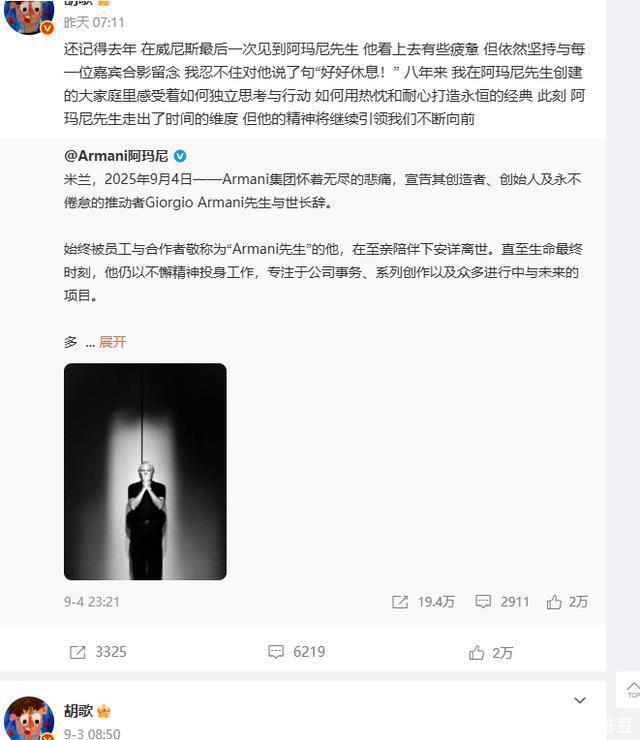Click the 昨天 07:11 timestamp
The width and height of the screenshot is (640, 740).
[x=94, y=22]
